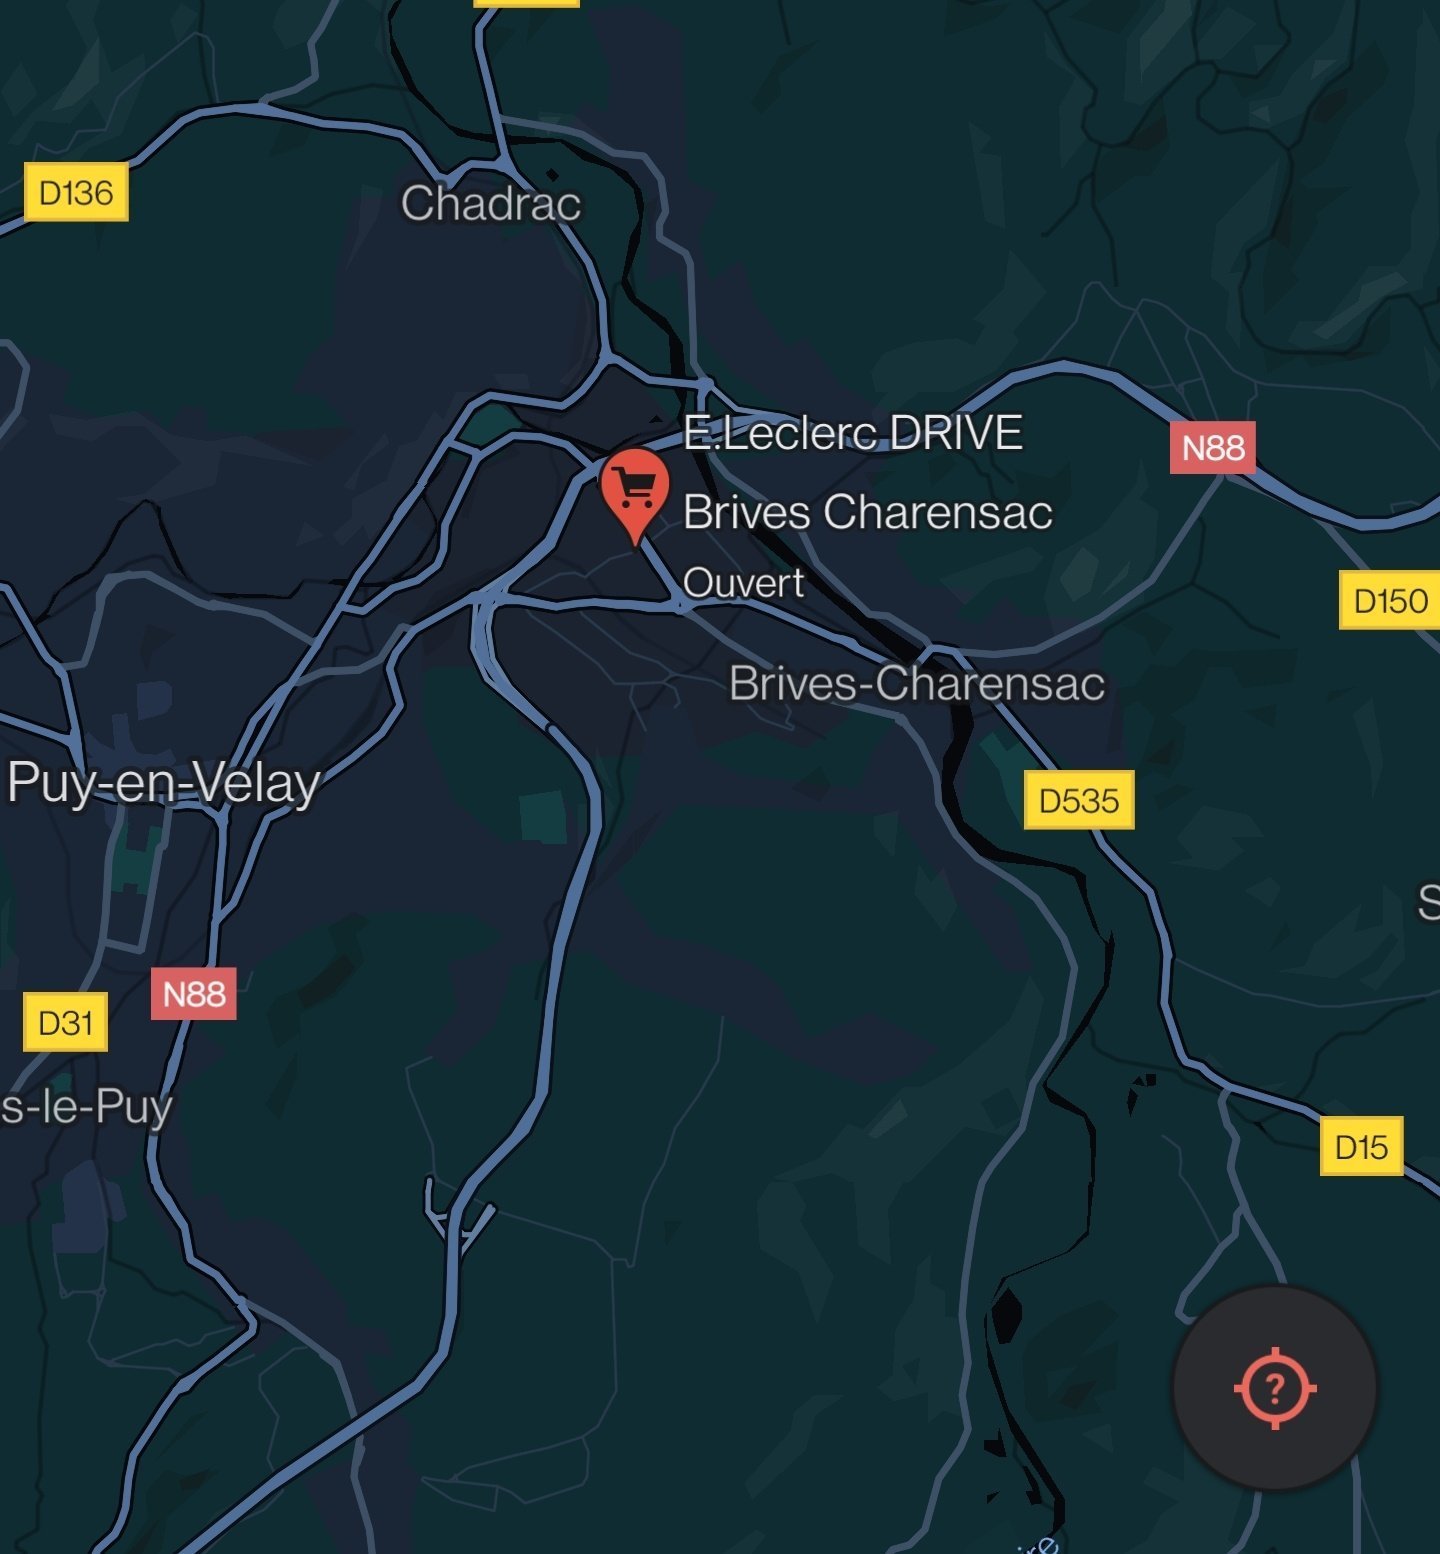Tap the Brives Charensac store name
This screenshot has height=1554, width=1440.
point(868,512)
